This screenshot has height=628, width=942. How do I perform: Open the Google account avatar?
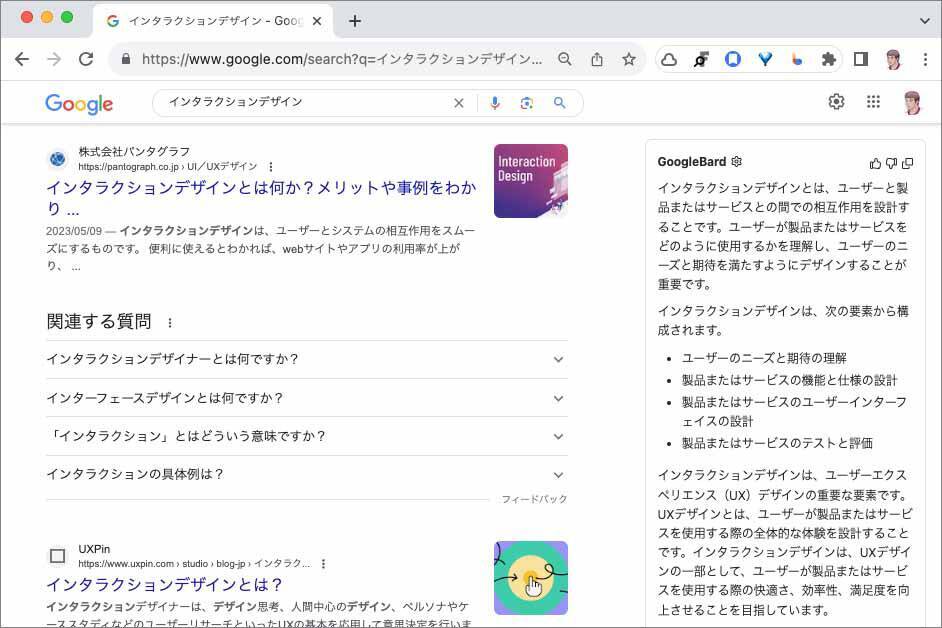pyautogui.click(x=912, y=103)
